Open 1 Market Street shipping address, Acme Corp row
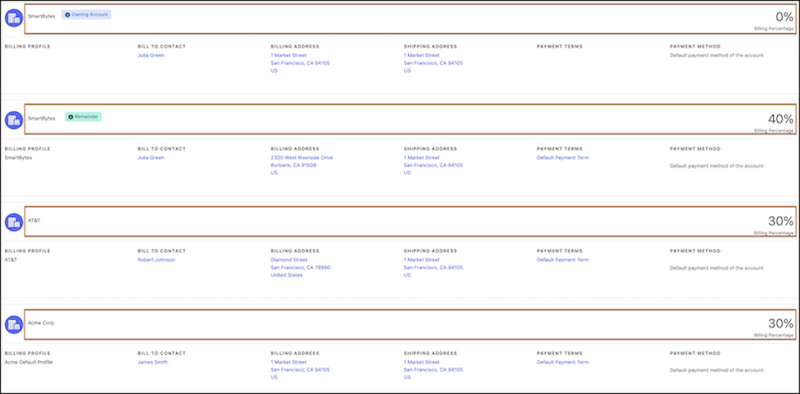This screenshot has width=800, height=394. click(x=421, y=362)
